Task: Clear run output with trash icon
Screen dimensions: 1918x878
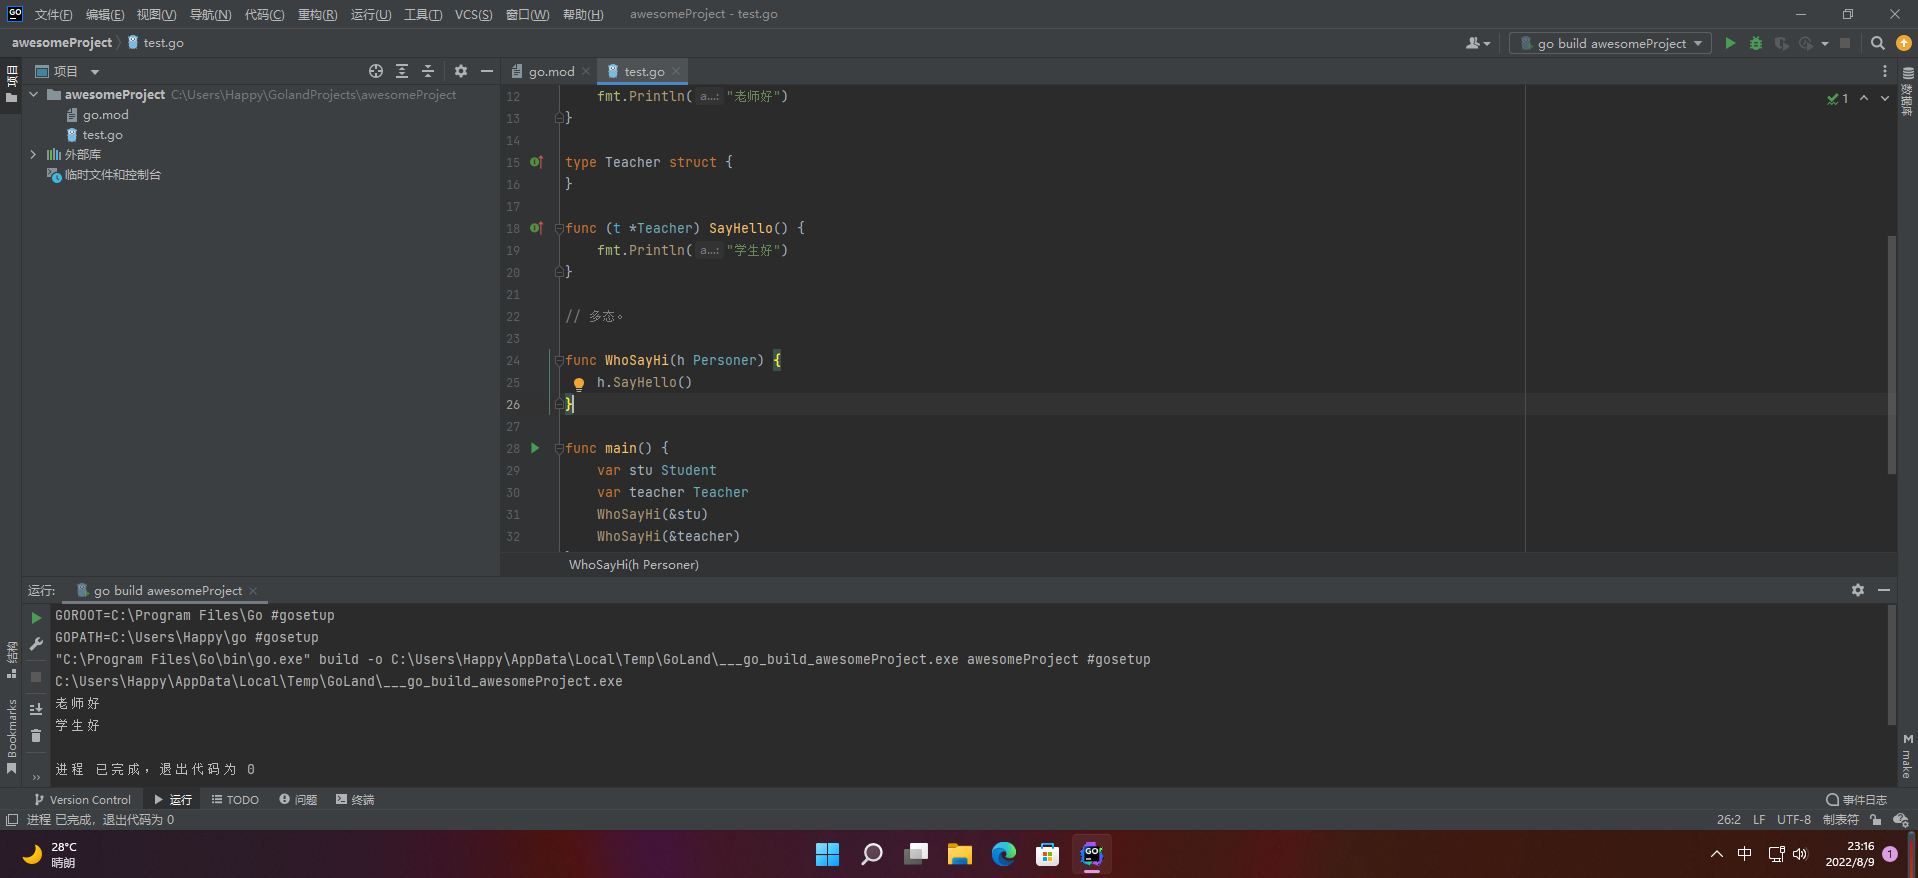Action: [x=36, y=736]
